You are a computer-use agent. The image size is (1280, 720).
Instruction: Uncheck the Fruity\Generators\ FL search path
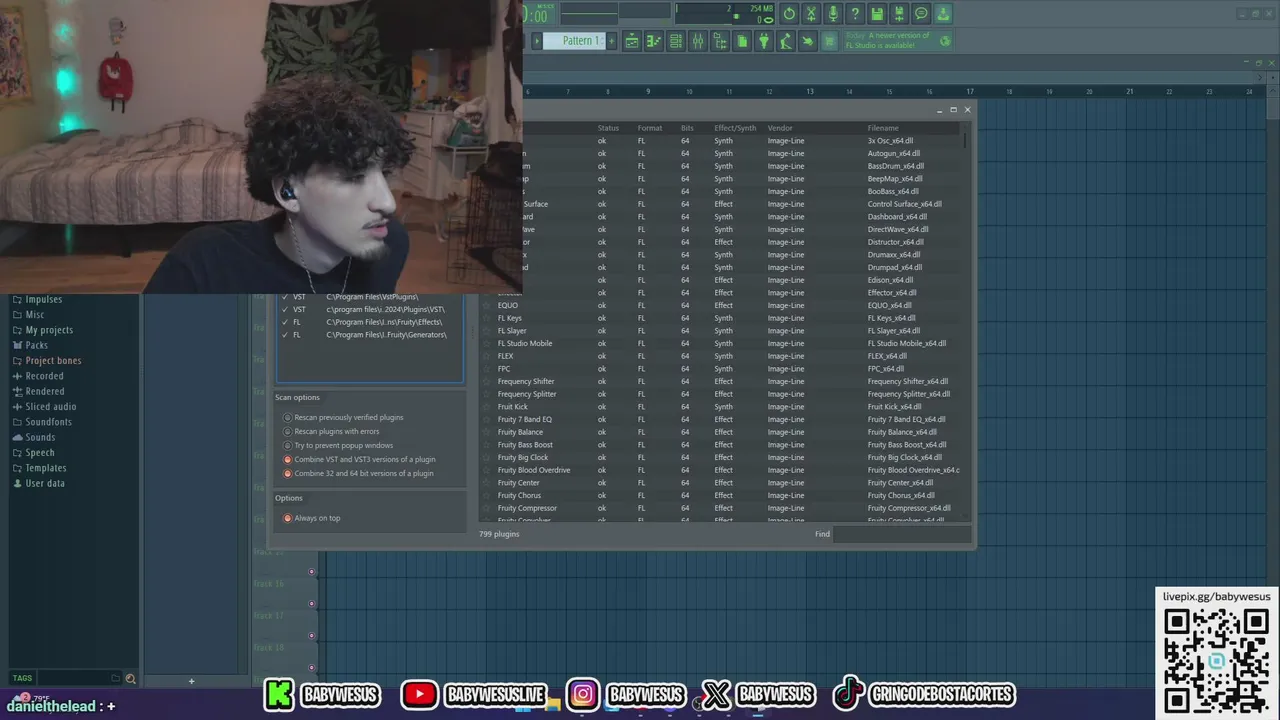[285, 335]
